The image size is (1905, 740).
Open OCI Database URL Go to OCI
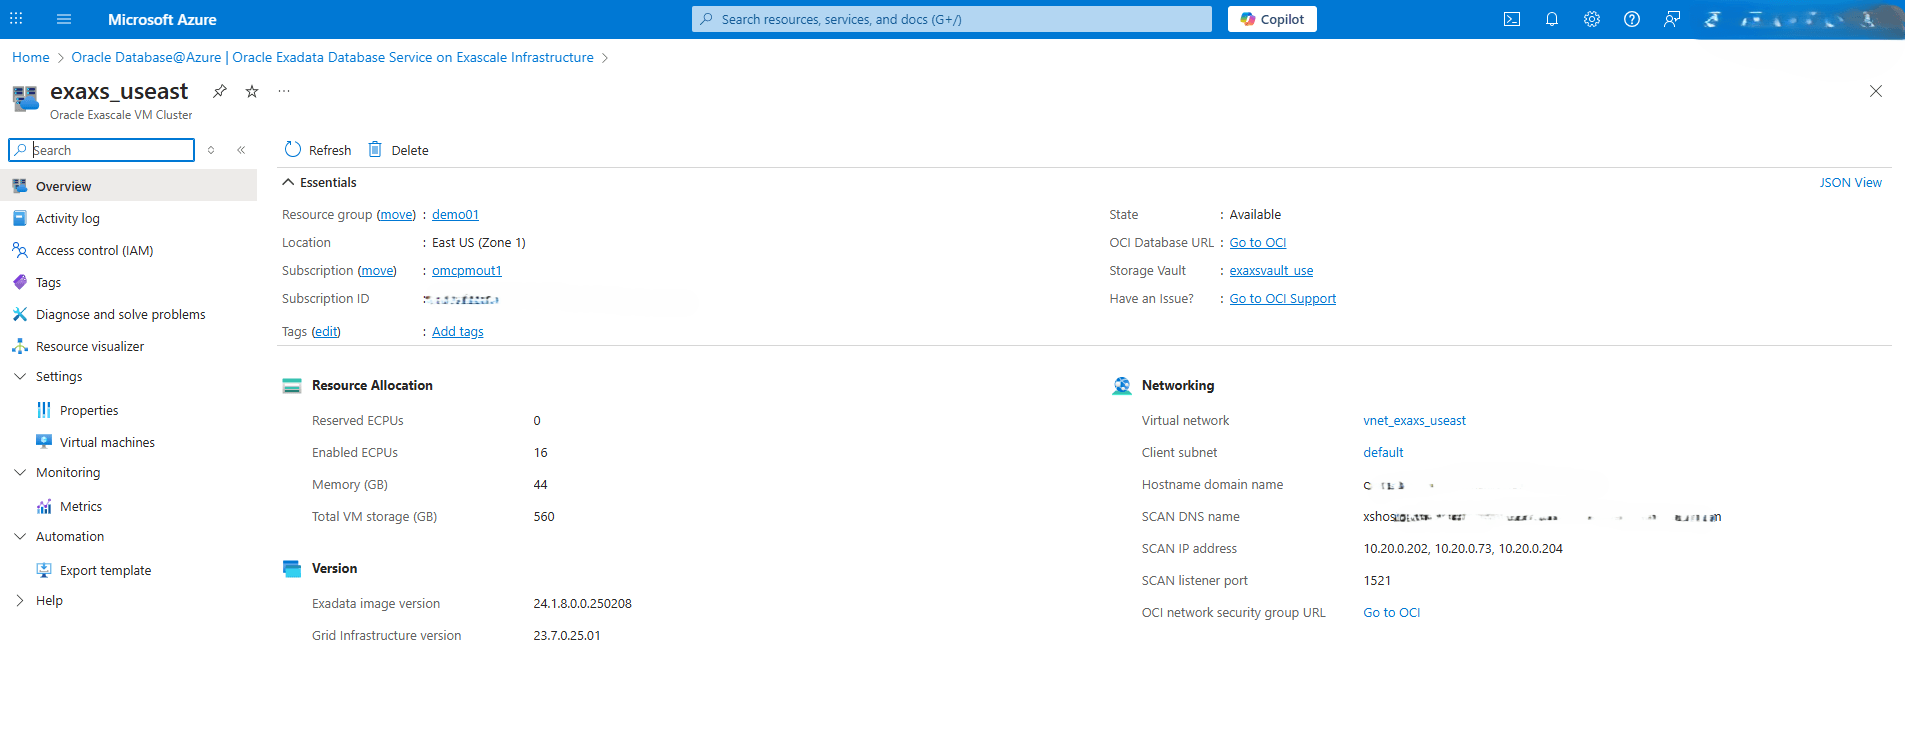(x=1258, y=242)
